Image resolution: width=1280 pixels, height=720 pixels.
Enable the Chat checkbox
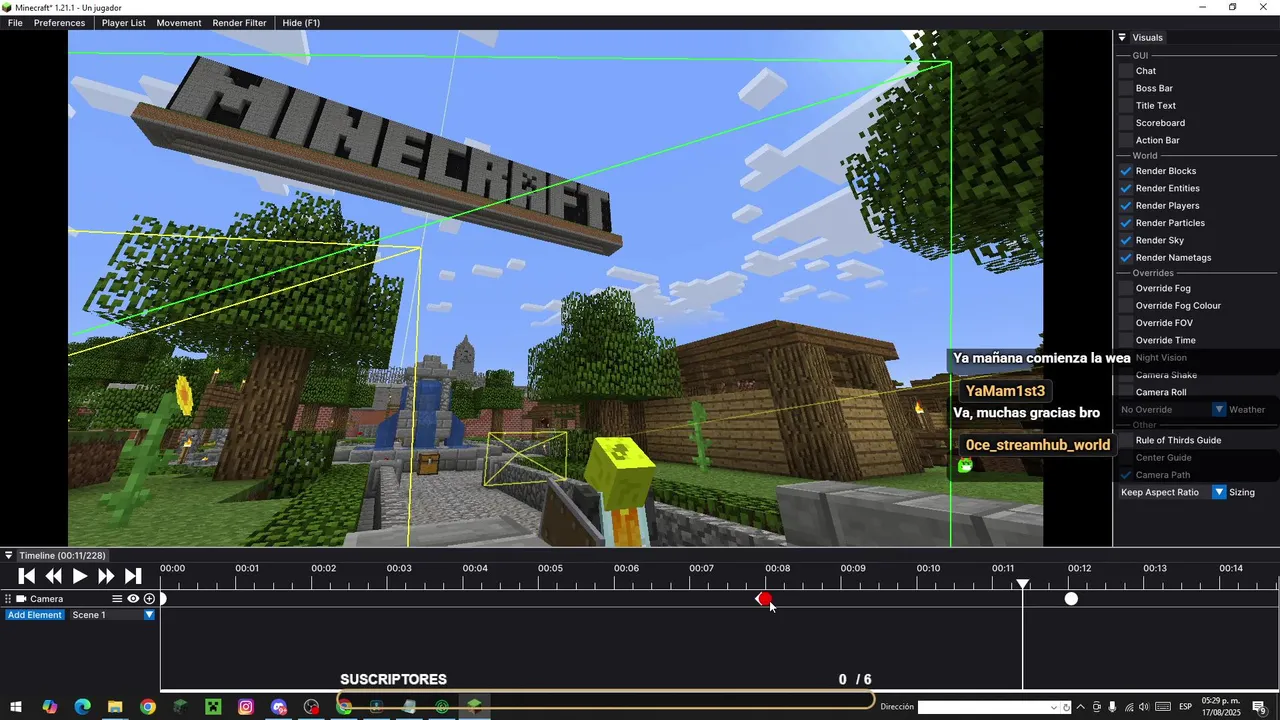(x=1126, y=71)
